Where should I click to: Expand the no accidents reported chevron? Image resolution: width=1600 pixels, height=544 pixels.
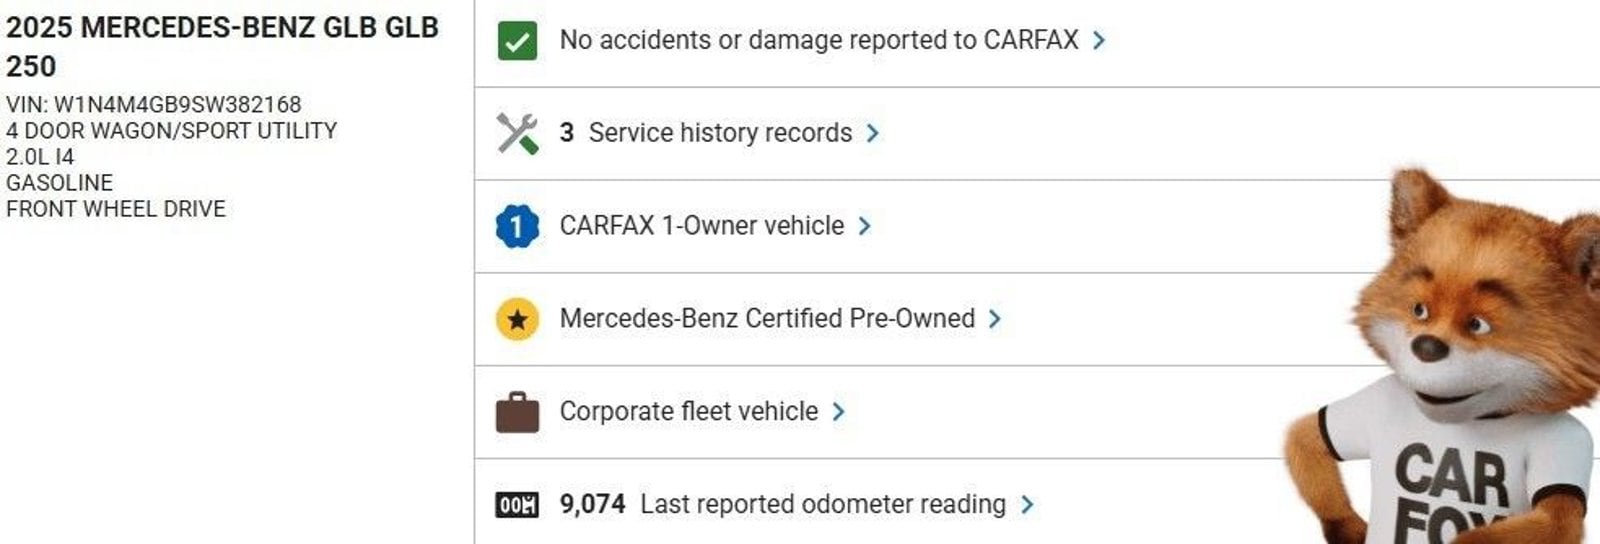tap(1099, 40)
